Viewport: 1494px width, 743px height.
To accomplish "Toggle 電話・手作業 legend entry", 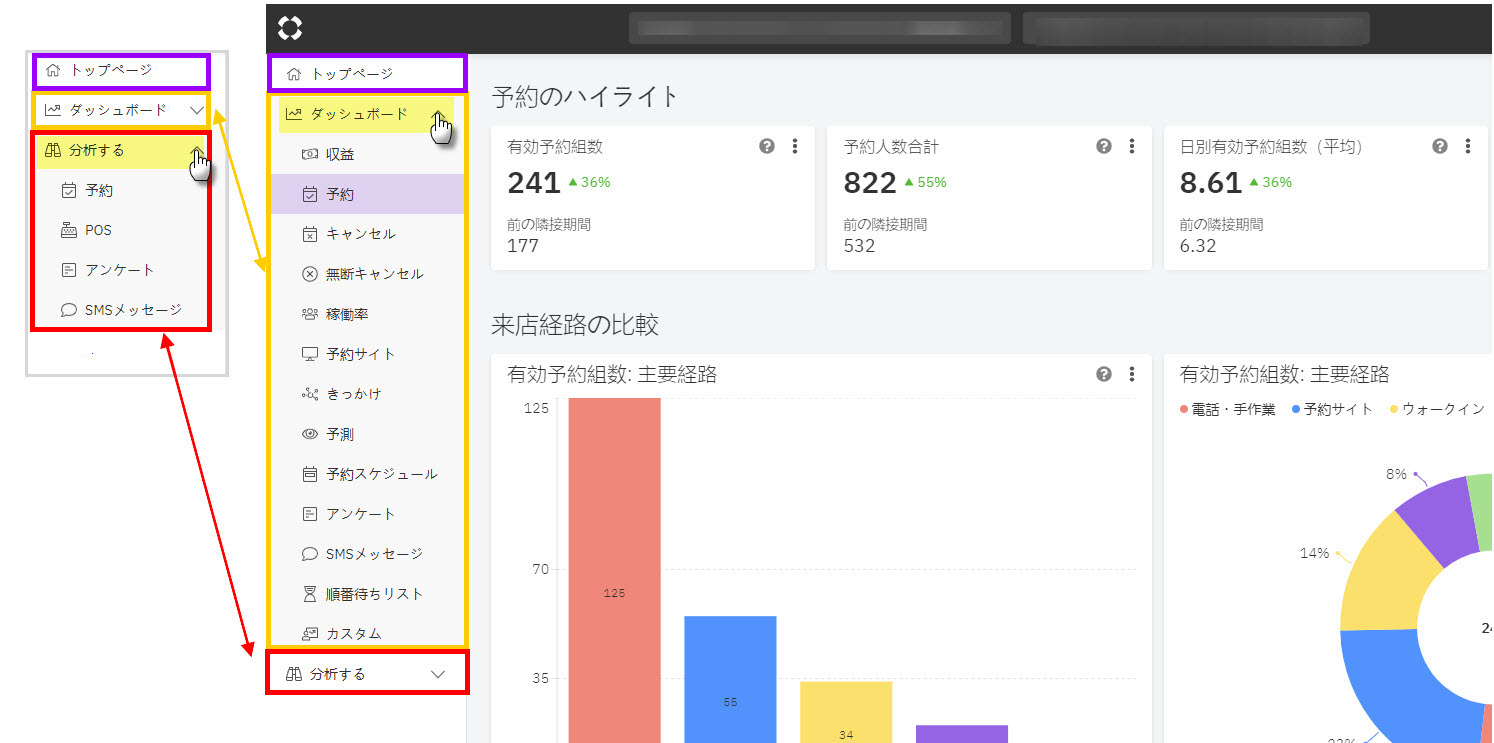I will coord(1228,409).
